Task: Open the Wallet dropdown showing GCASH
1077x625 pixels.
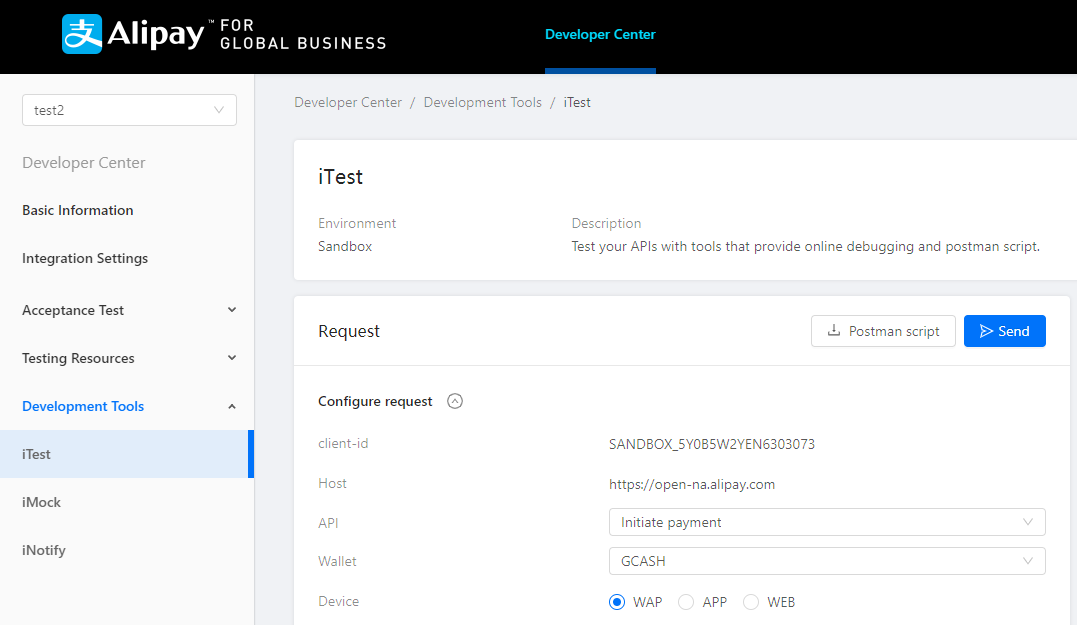Action: click(826, 561)
